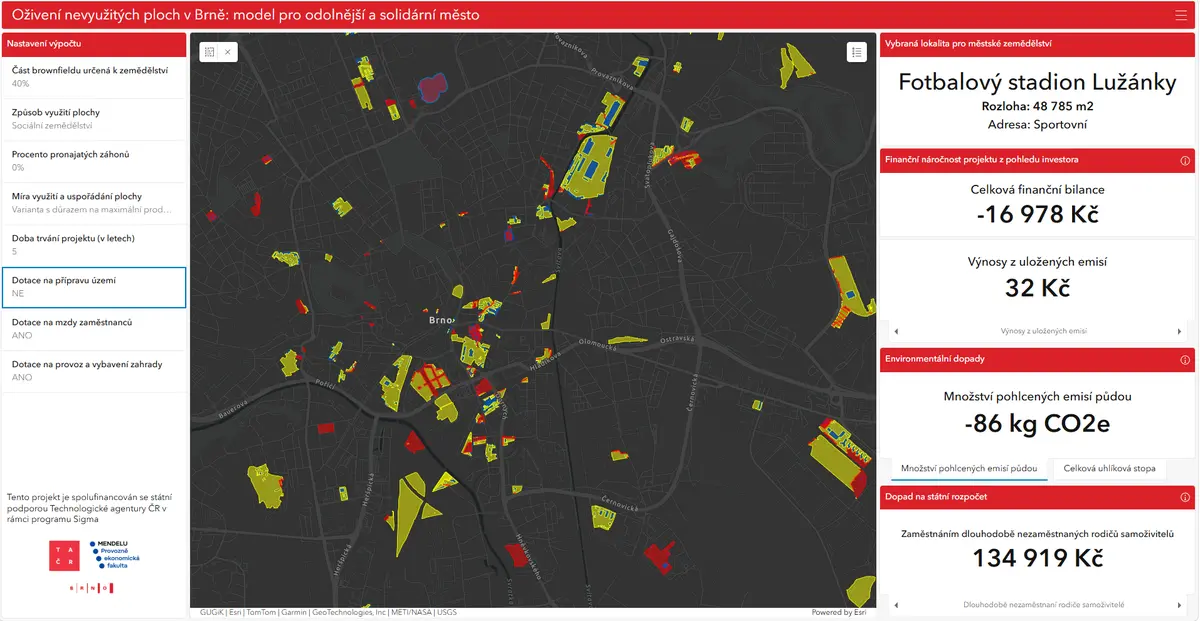
Task: Toggle Dotace na mzdy zaměstnanců setting
Action: tap(94, 329)
